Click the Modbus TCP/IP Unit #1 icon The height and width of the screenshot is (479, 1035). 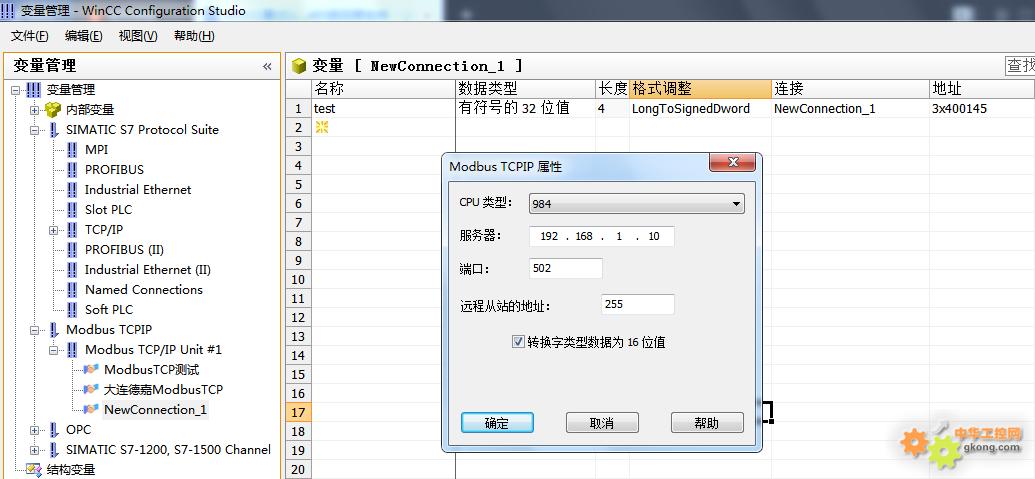(73, 350)
